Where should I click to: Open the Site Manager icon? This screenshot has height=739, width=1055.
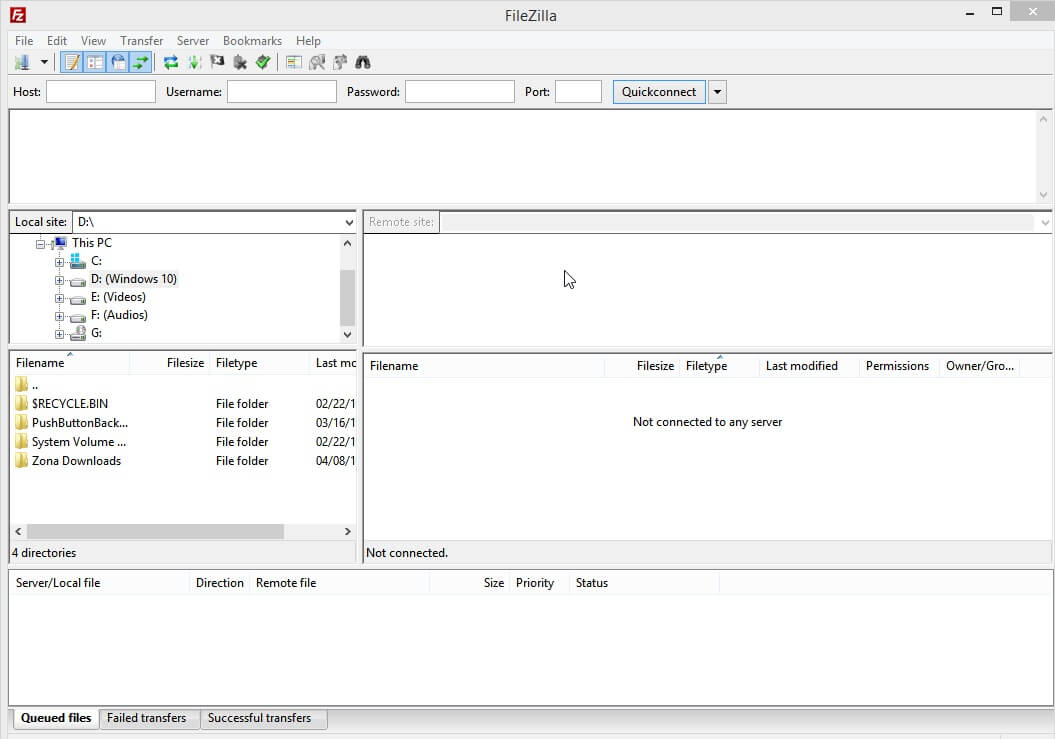tap(22, 63)
